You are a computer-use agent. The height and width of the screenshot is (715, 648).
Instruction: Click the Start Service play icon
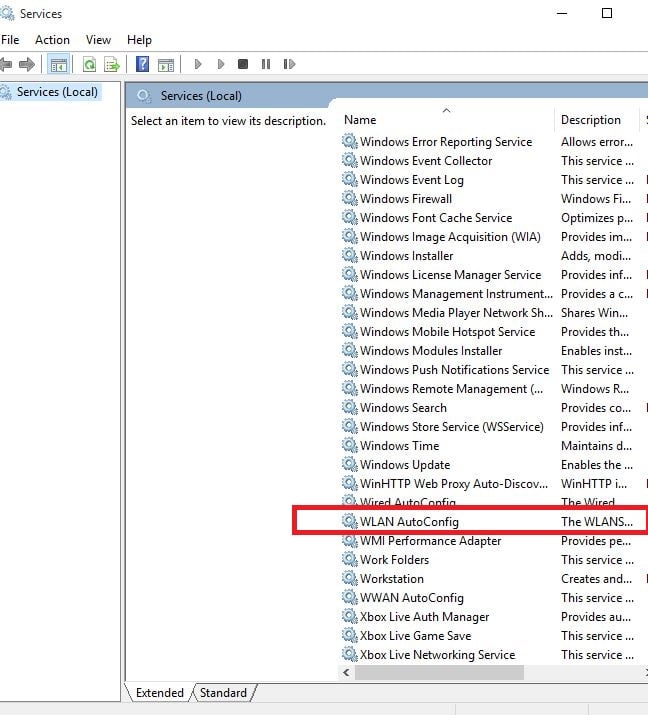198,64
